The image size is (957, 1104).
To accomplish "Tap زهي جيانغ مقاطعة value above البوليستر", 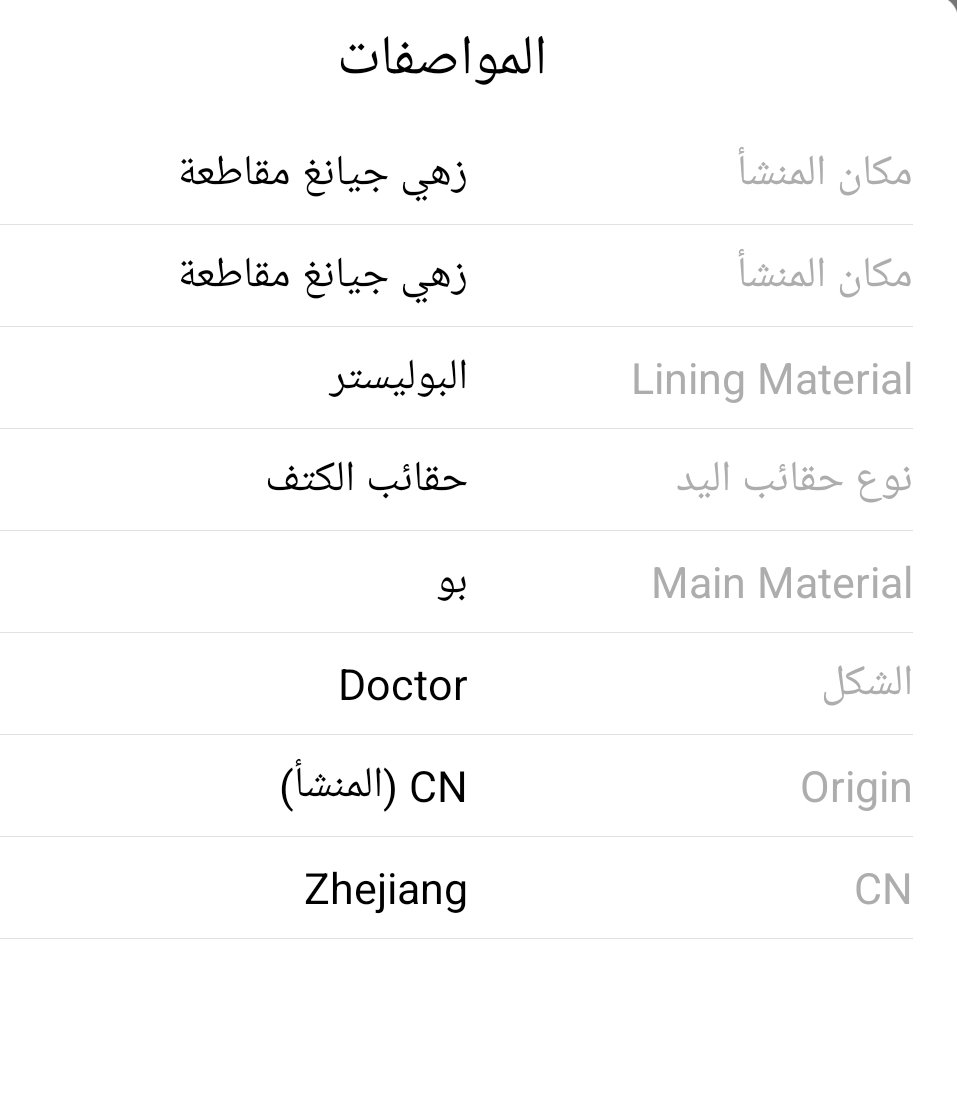I will point(323,275).
